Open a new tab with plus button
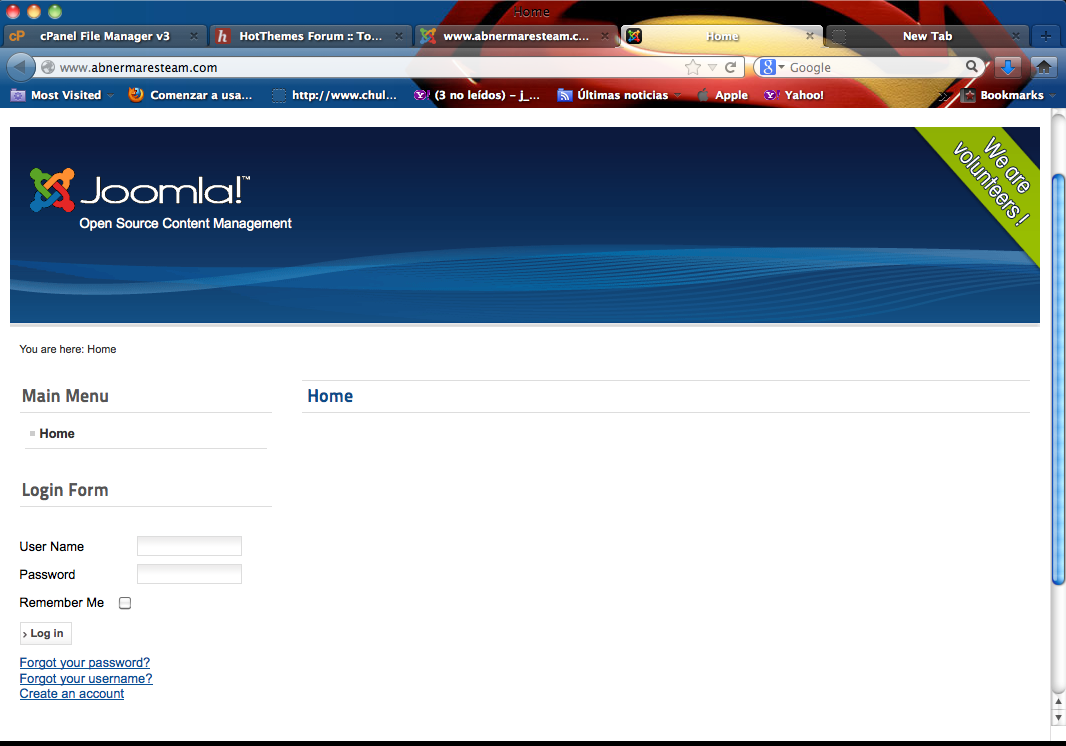 pos(1046,36)
